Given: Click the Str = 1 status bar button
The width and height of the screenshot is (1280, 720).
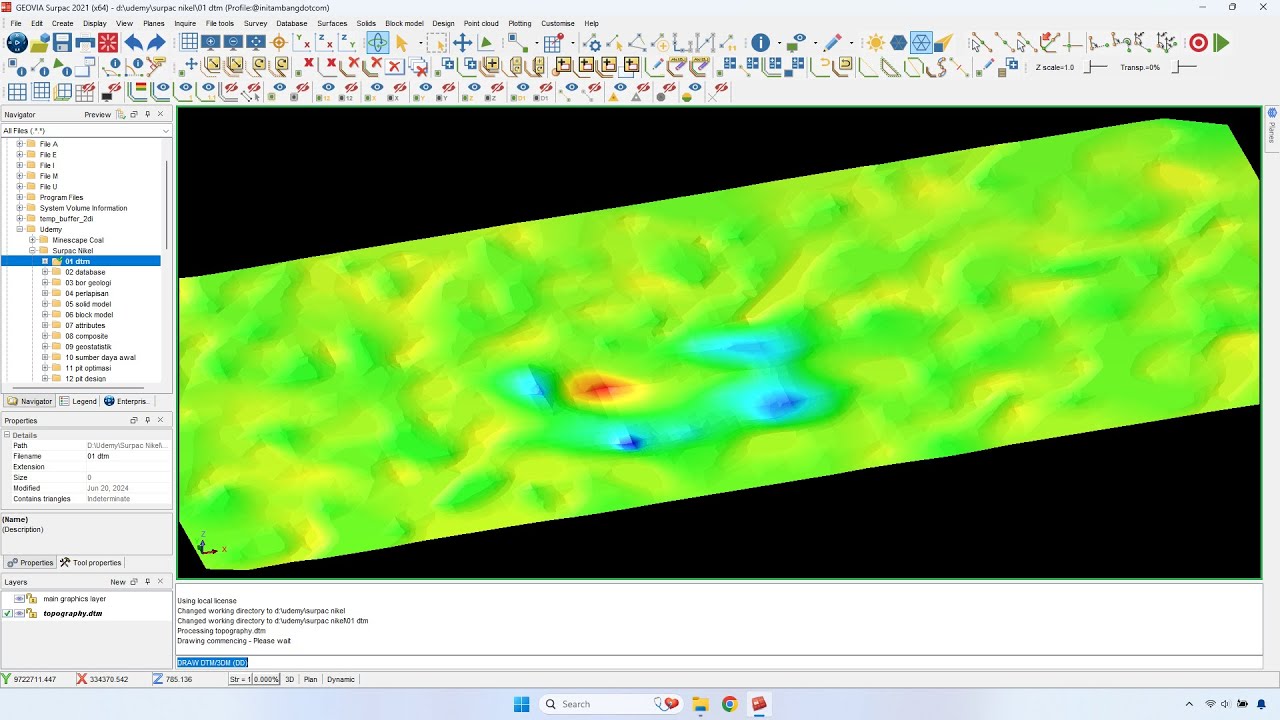Looking at the screenshot, I should pos(239,679).
